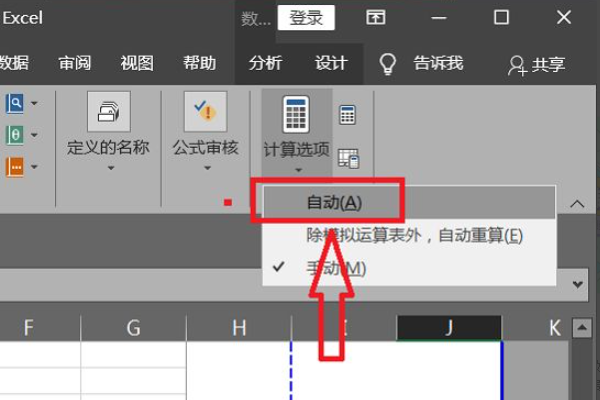The image size is (600, 400).
Task: Click the orange more functions book icon
Action: pos(15,167)
